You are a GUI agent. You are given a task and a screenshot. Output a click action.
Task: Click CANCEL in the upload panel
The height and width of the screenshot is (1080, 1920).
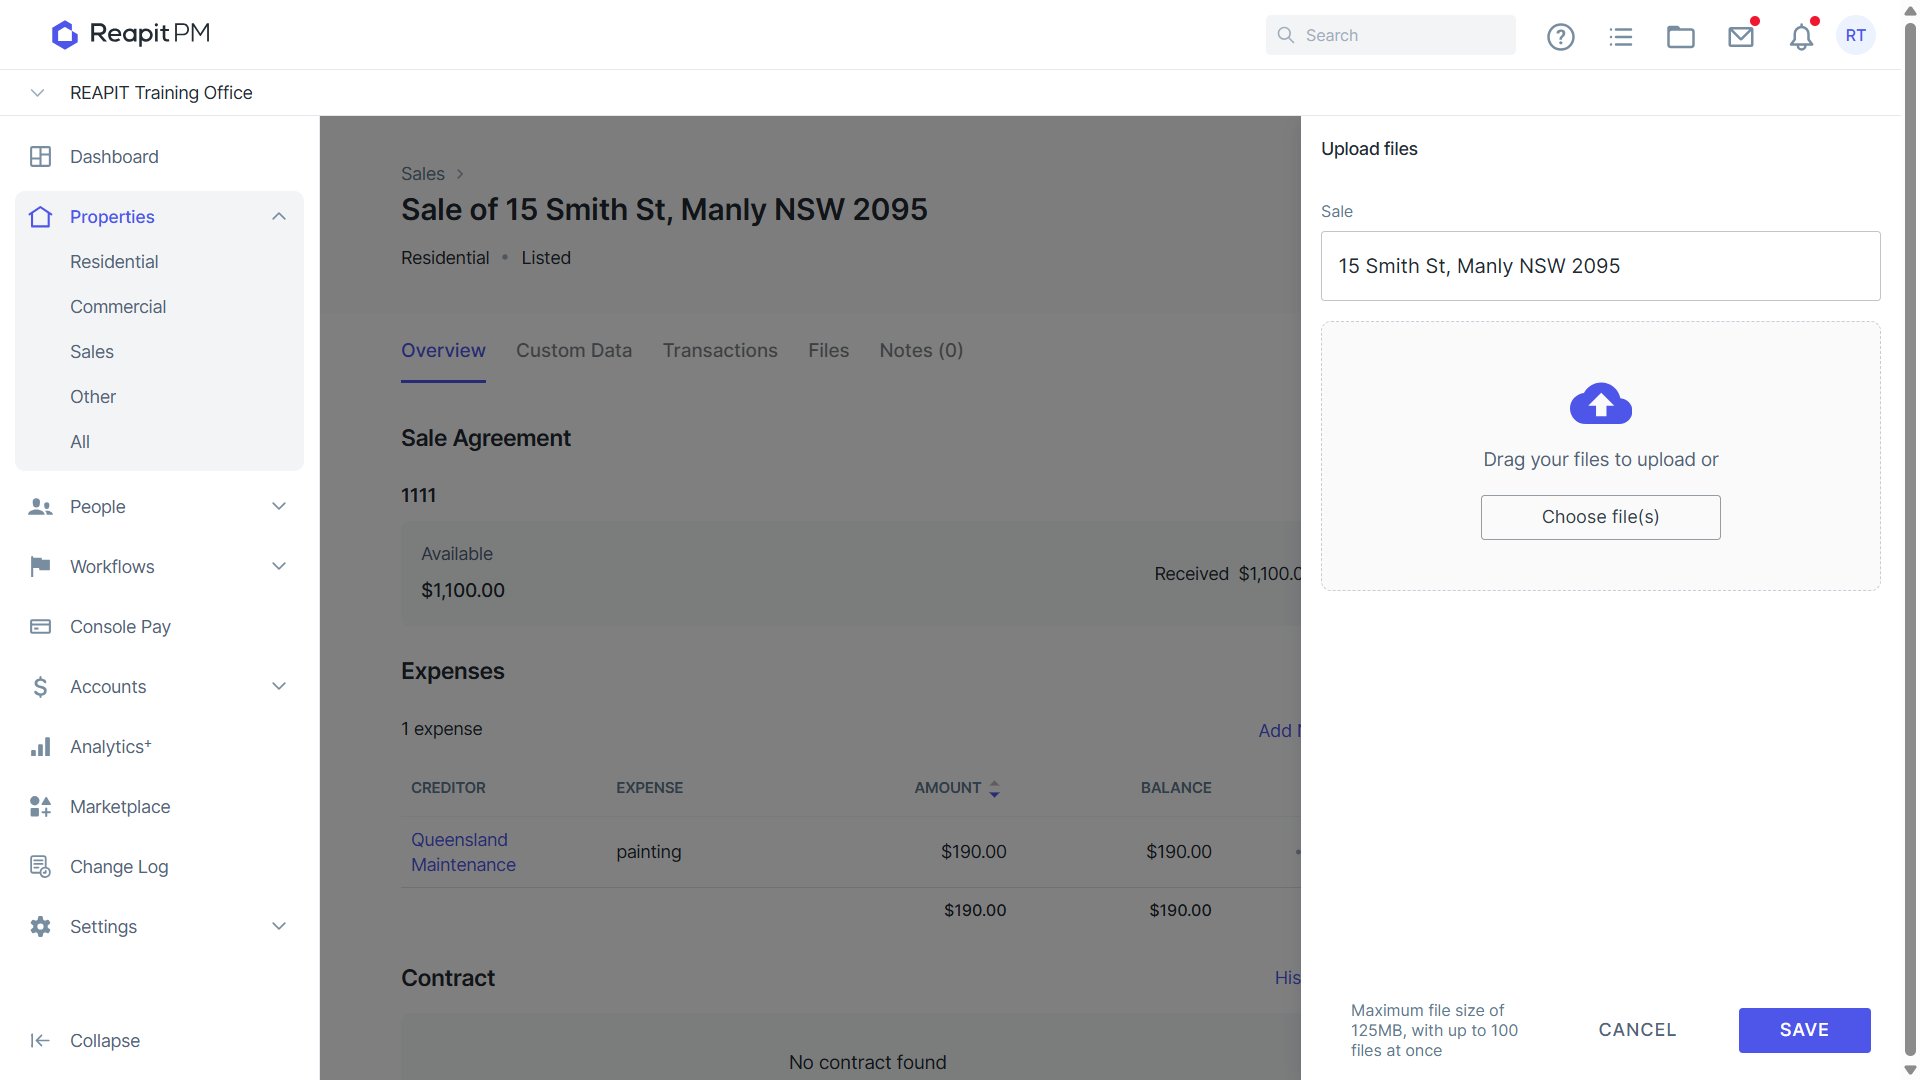1637,1030
